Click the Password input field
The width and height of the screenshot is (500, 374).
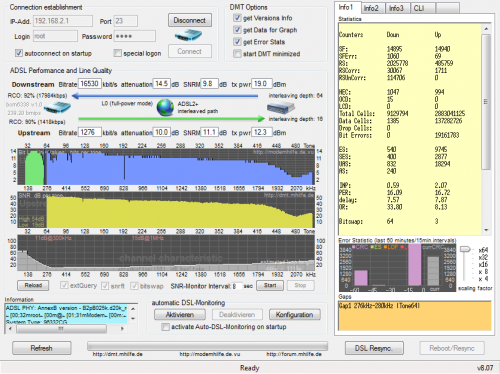point(135,36)
